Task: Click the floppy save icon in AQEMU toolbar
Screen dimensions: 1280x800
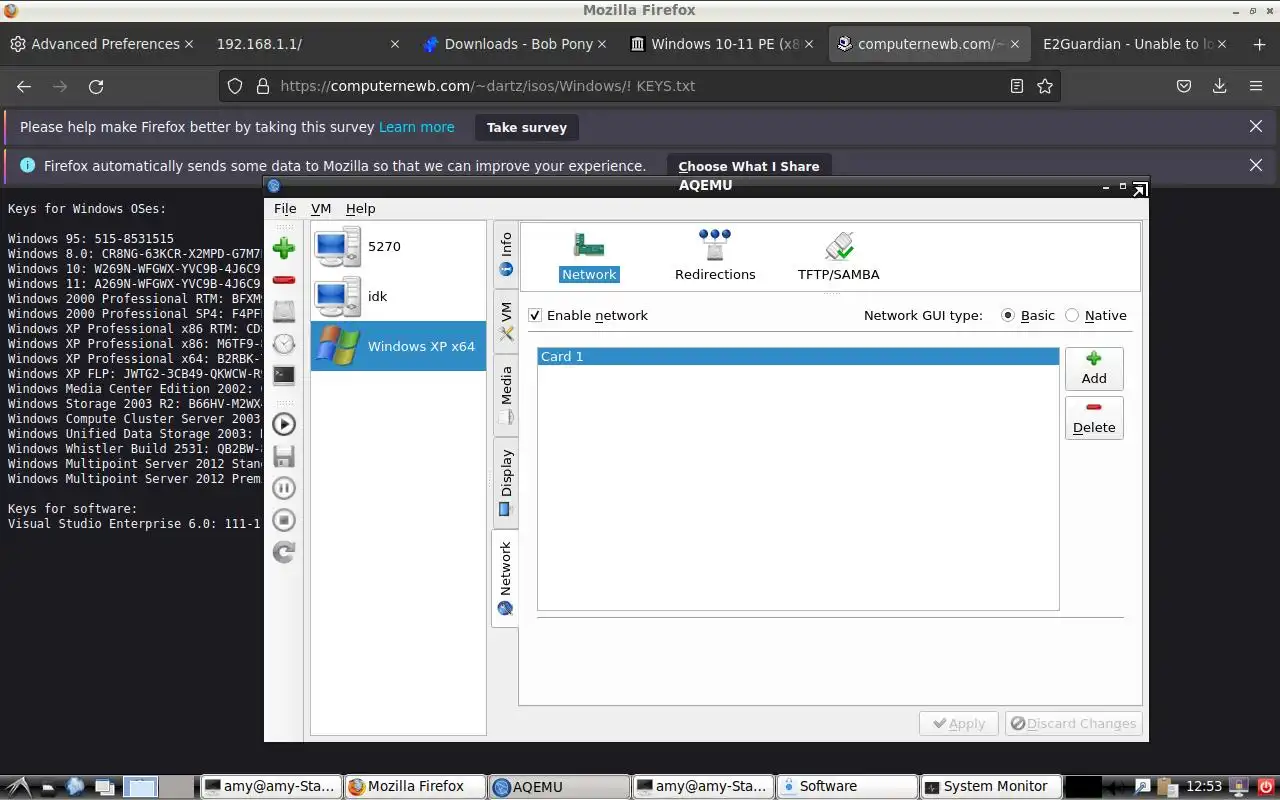Action: point(284,456)
